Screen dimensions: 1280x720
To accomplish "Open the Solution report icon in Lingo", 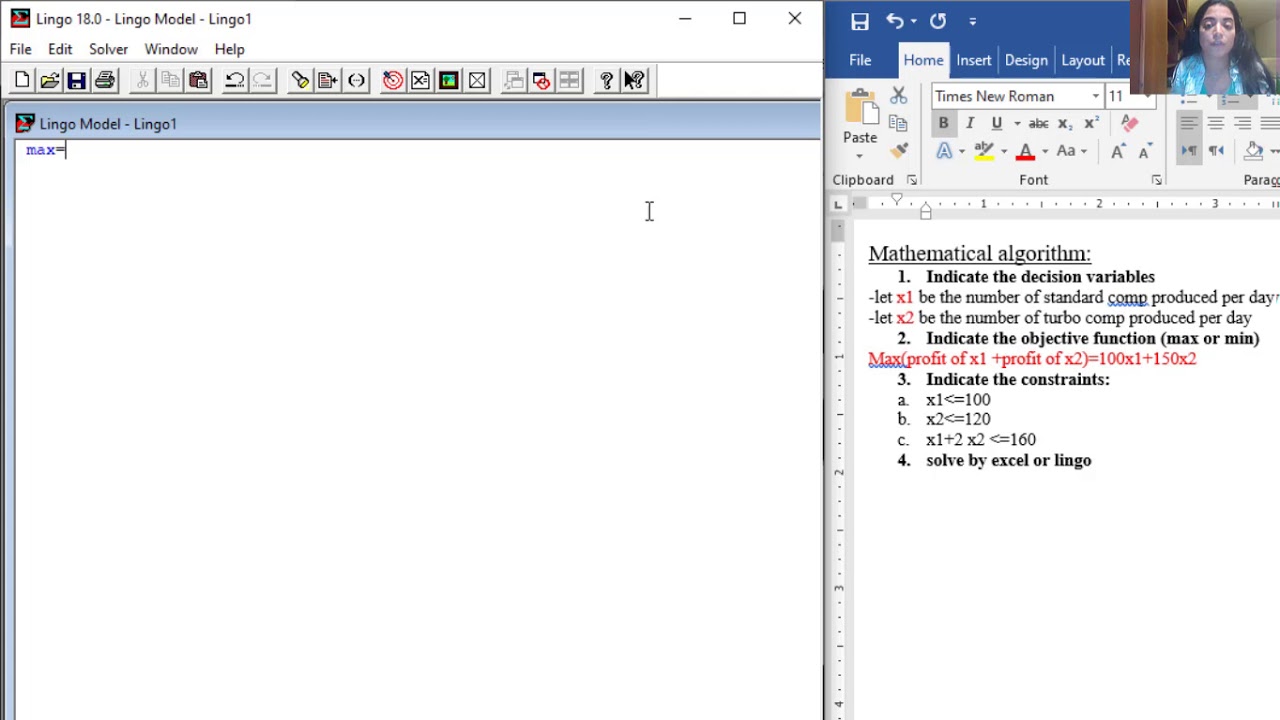I will 420,81.
